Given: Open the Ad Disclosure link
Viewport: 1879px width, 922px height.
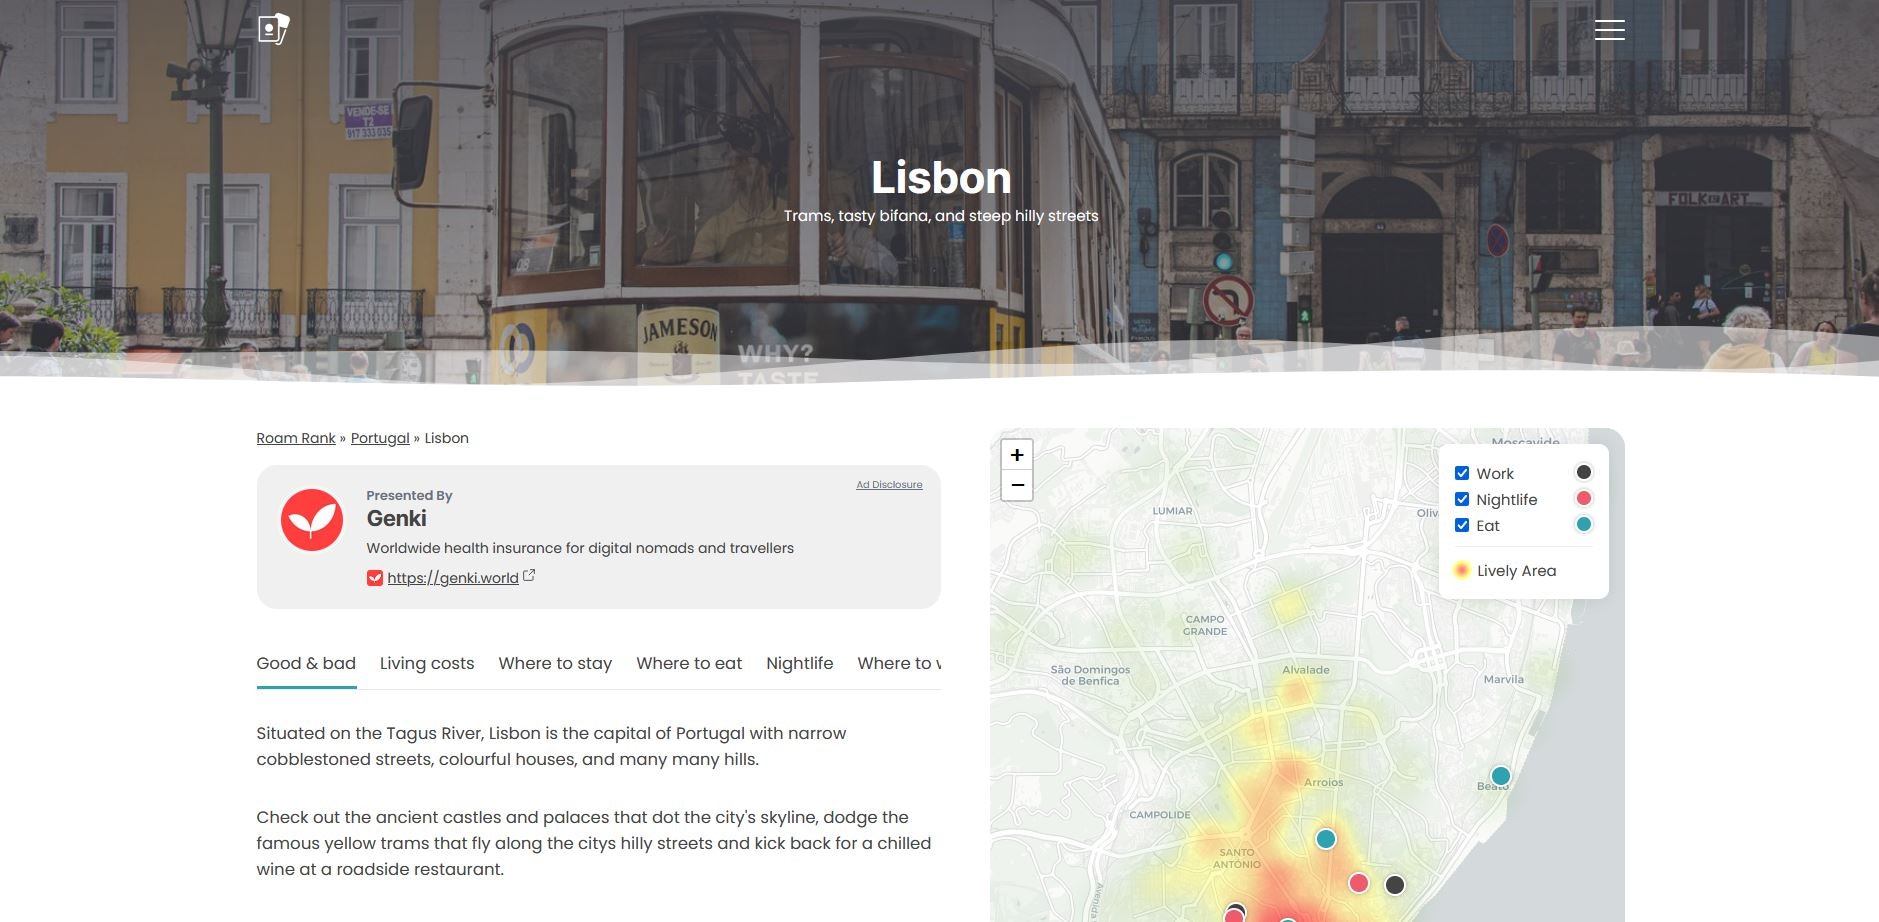Looking at the screenshot, I should click(889, 485).
